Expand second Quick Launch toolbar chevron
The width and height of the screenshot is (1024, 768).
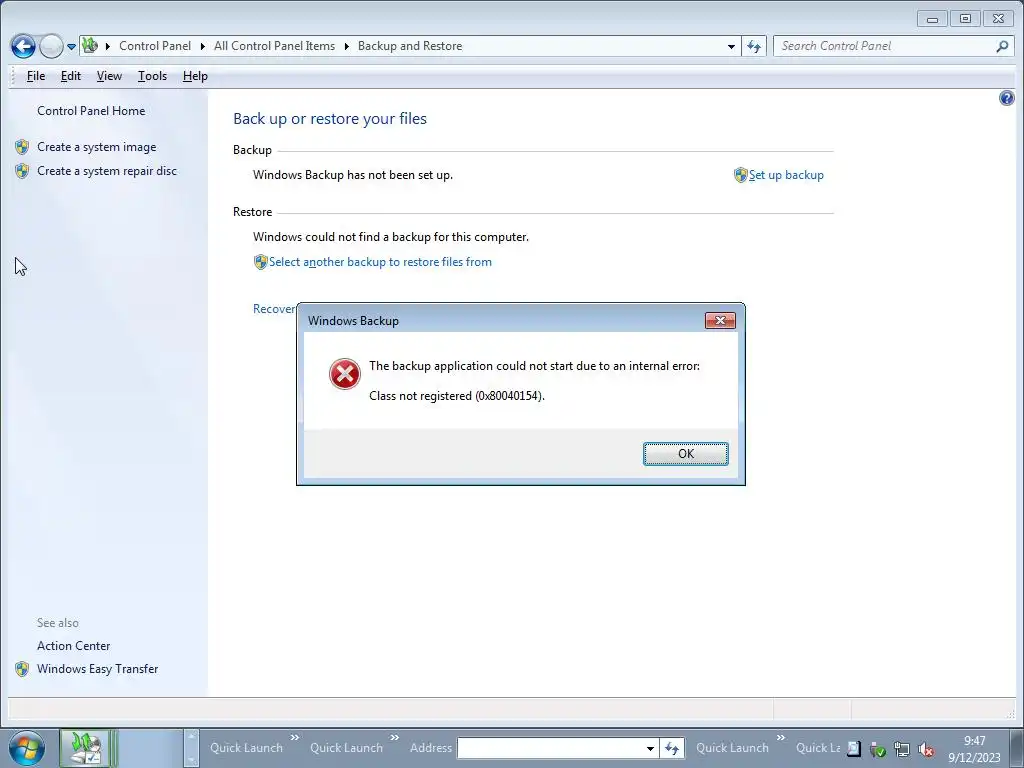(x=394, y=738)
